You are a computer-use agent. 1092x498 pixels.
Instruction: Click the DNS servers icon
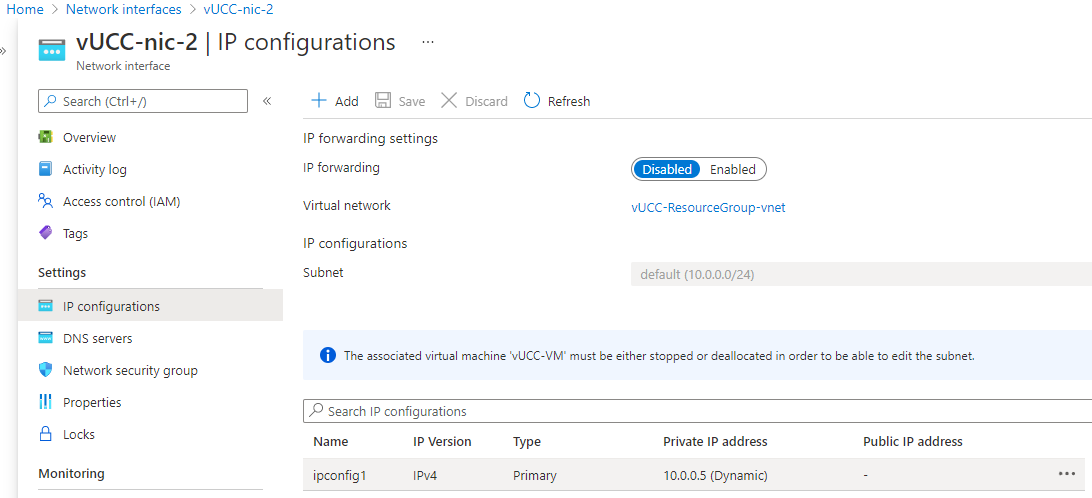click(x=45, y=338)
